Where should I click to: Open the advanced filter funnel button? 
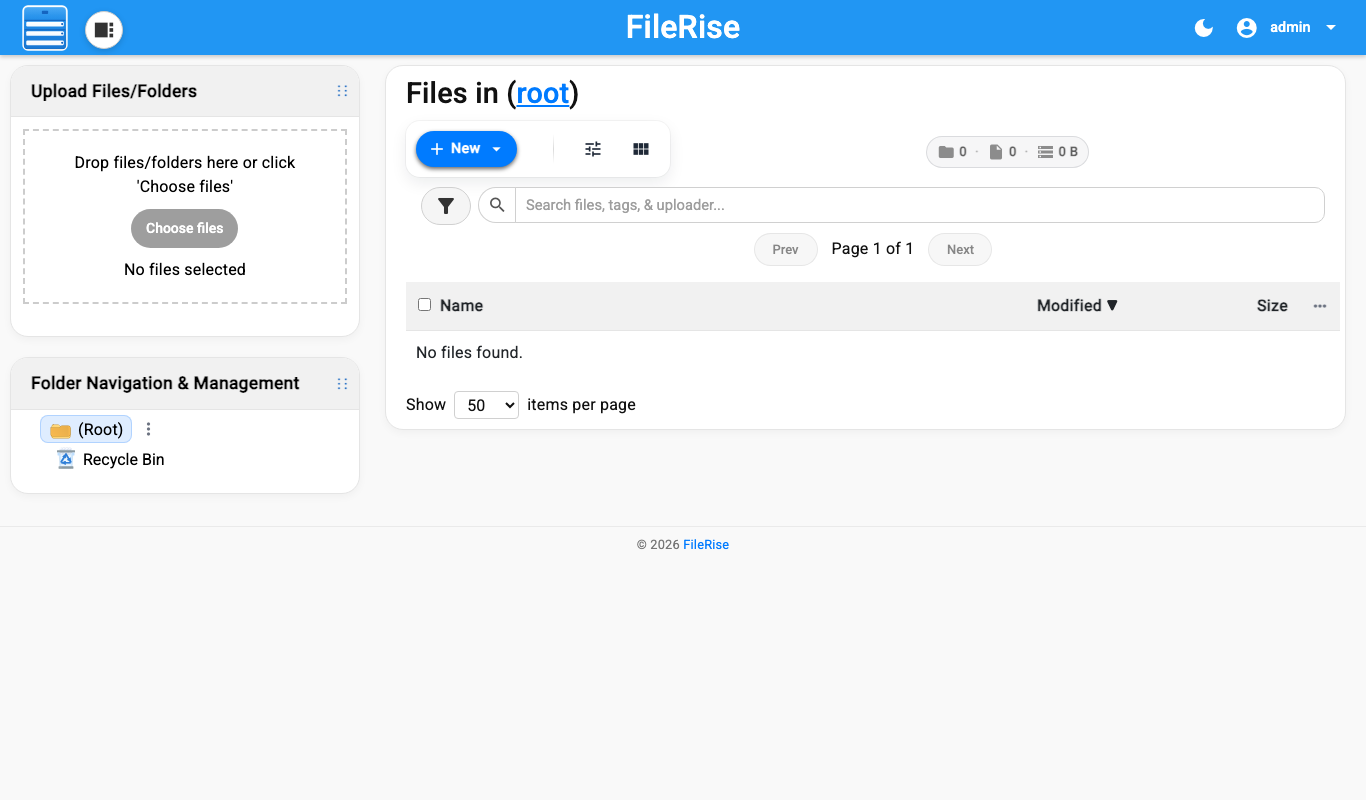pyautogui.click(x=446, y=206)
